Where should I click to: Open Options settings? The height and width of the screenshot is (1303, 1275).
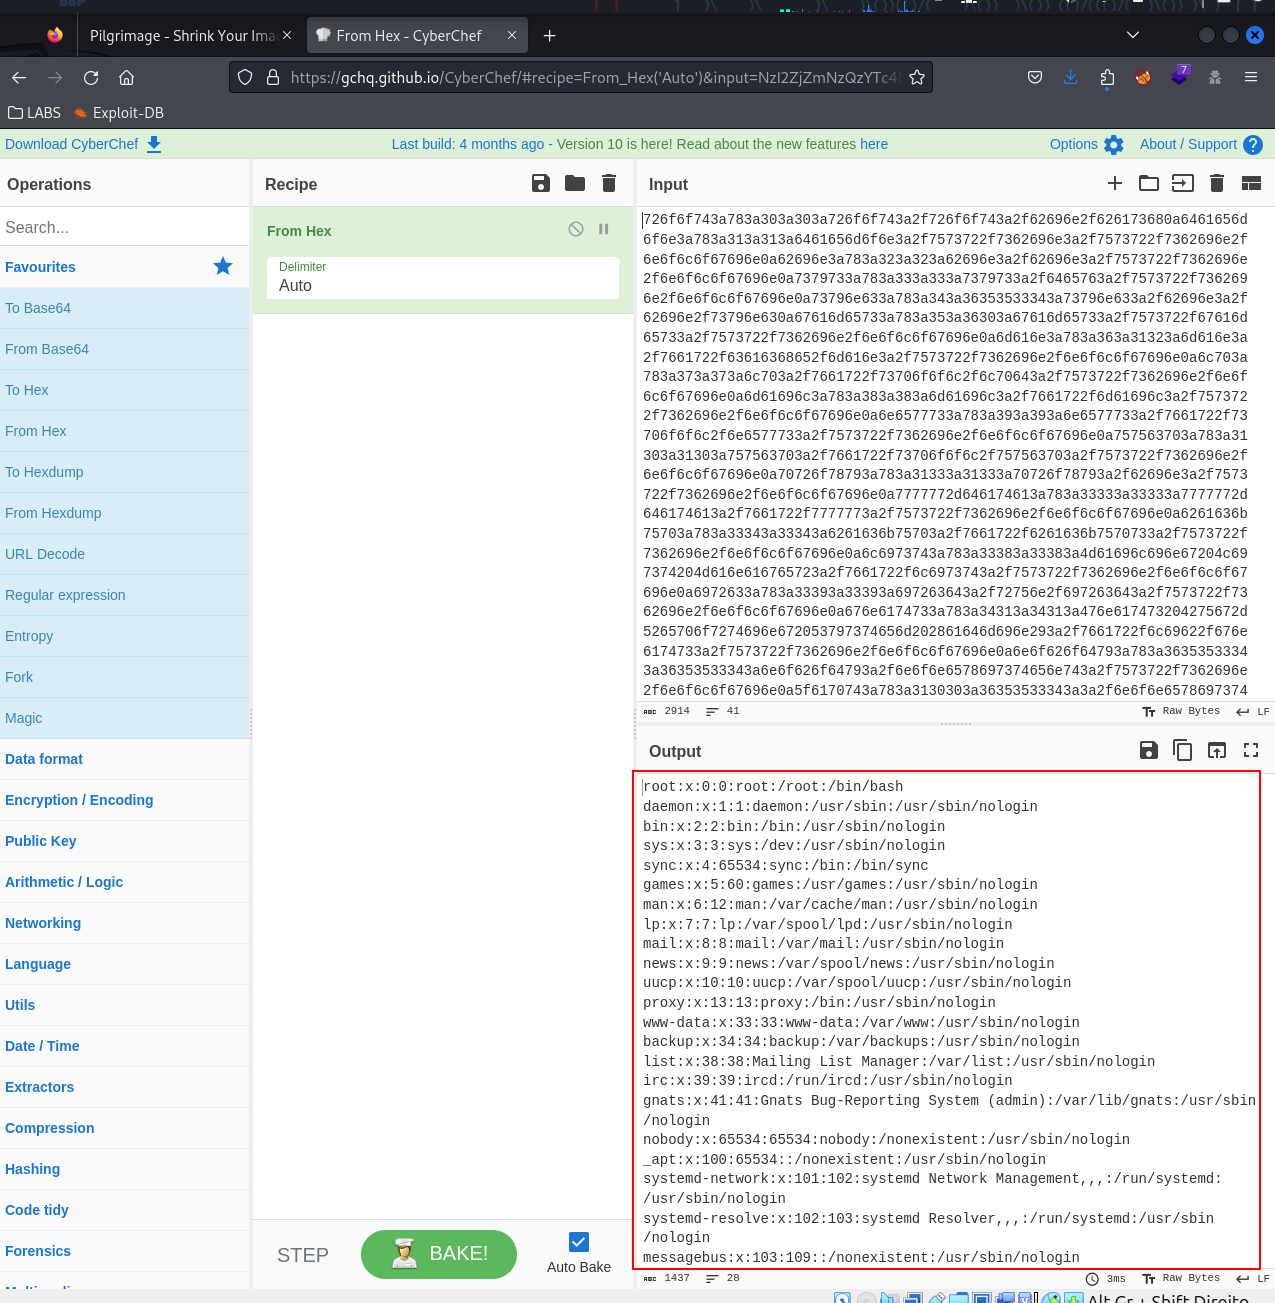pos(1086,144)
